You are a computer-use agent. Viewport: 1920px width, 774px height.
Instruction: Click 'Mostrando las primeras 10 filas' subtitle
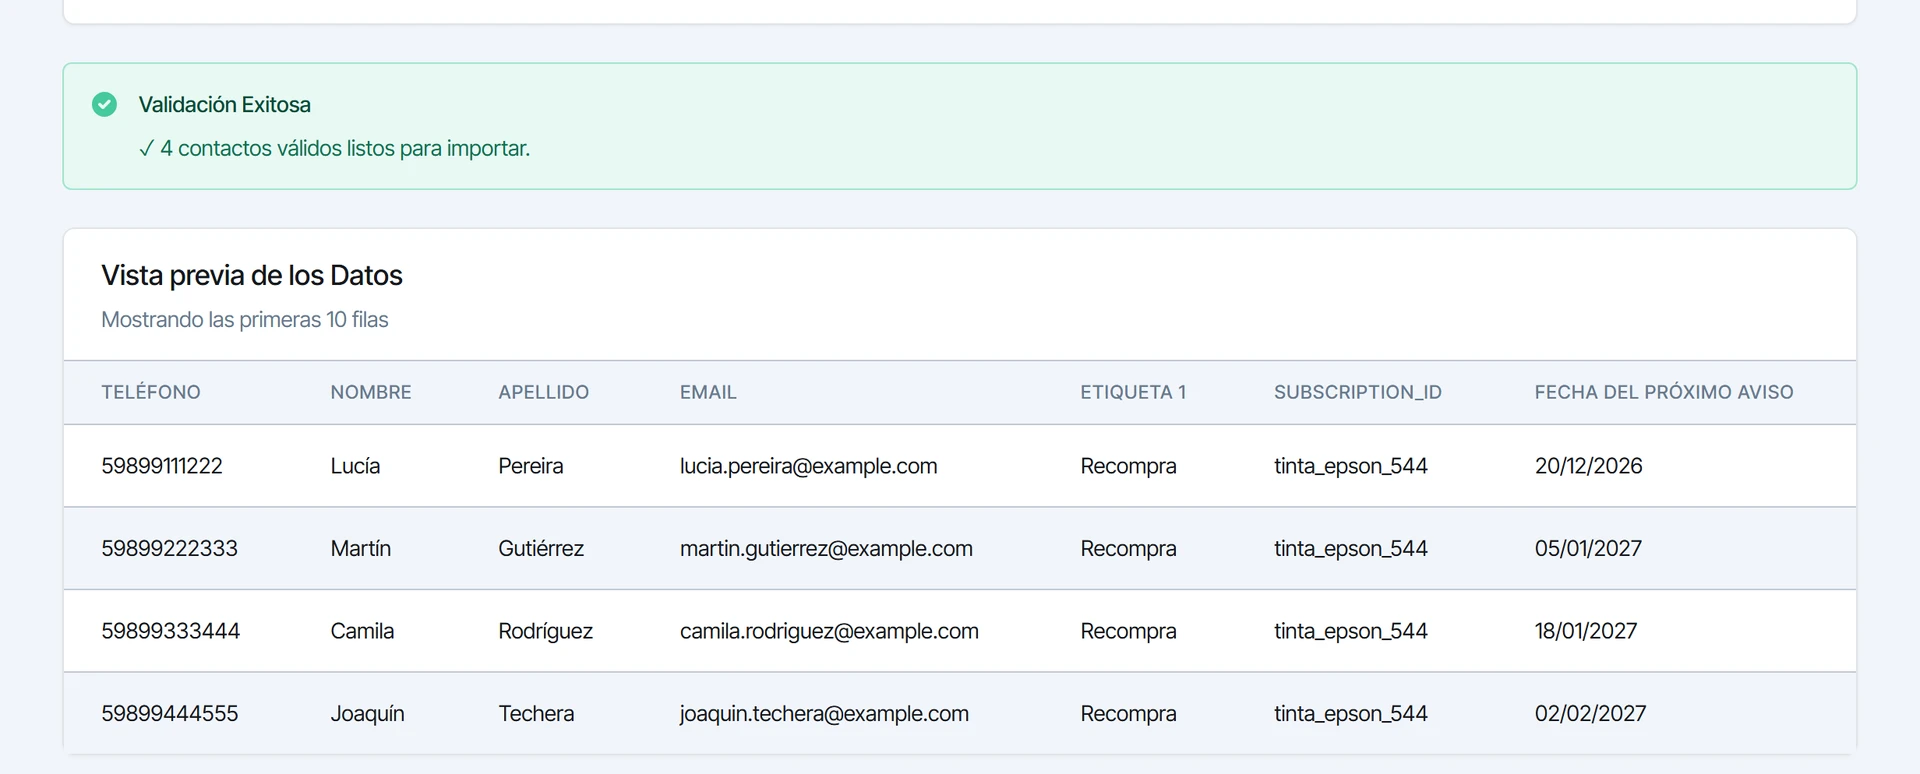click(x=245, y=320)
